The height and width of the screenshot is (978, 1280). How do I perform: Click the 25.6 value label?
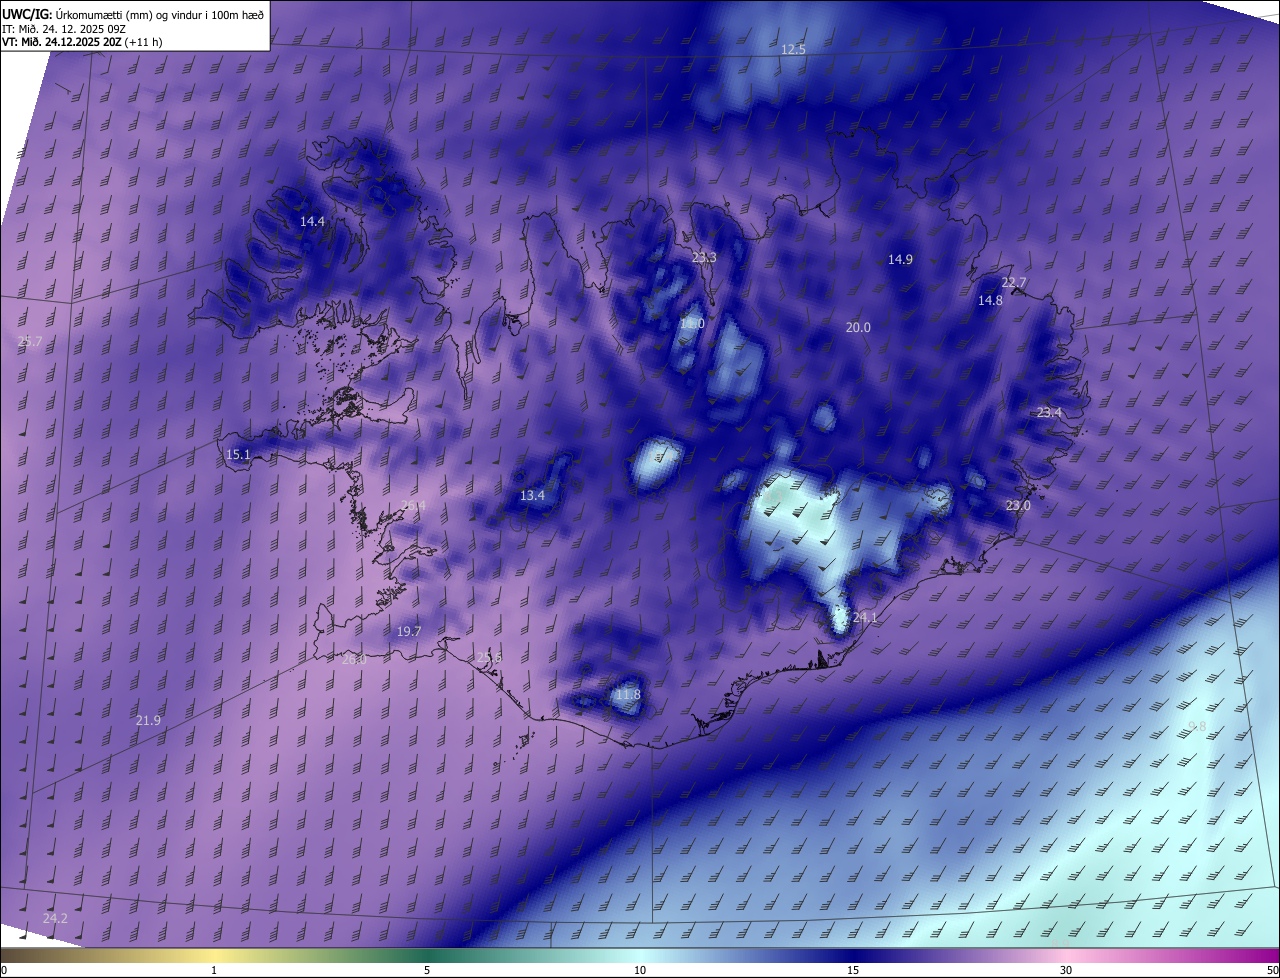point(489,657)
